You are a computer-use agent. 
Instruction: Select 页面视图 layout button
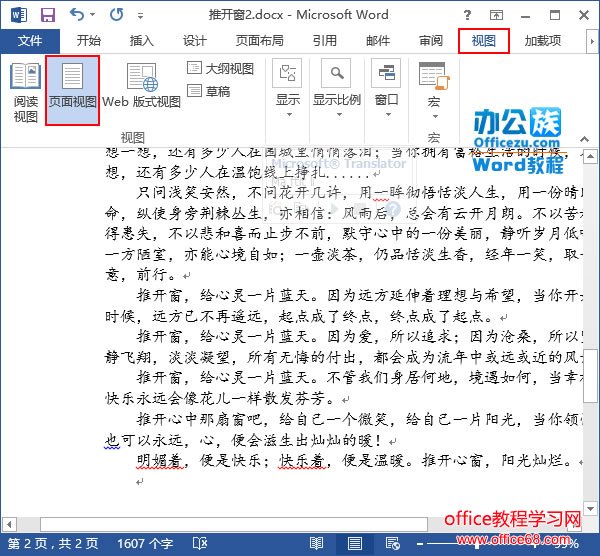pos(72,91)
